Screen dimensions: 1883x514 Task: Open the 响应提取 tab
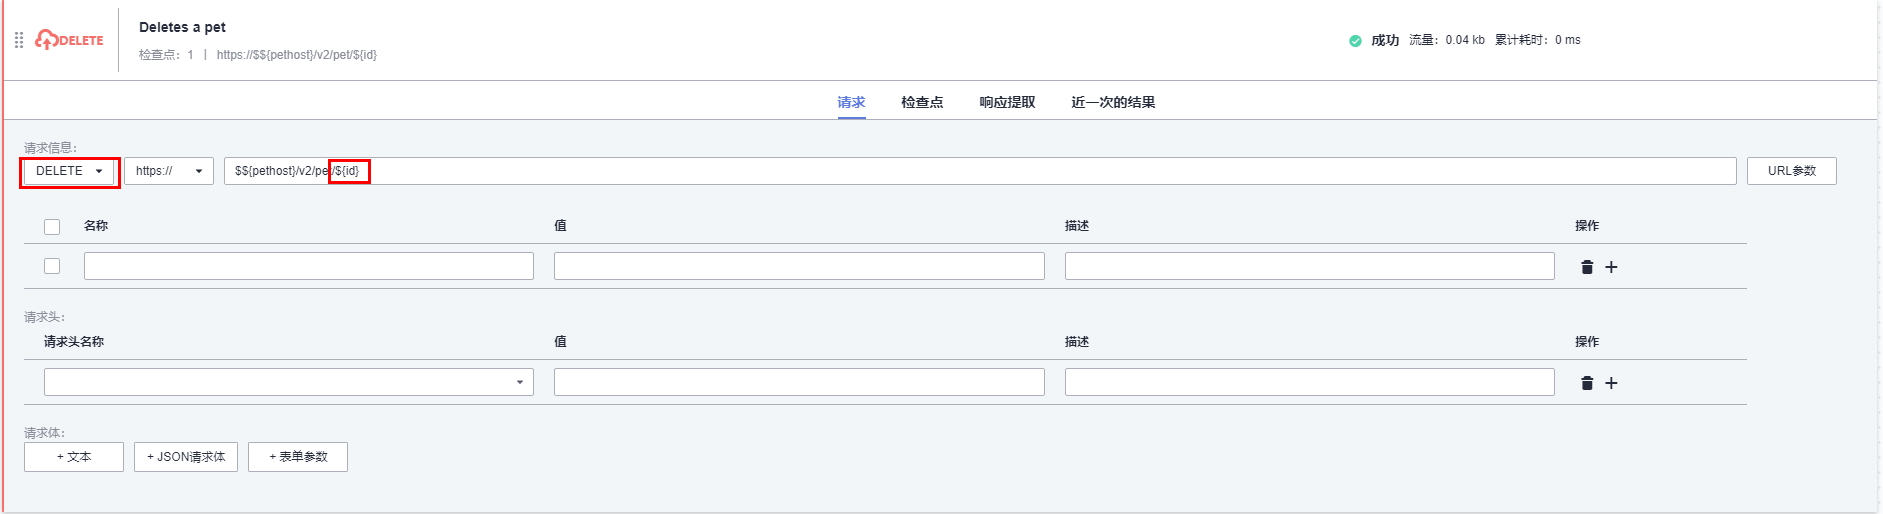[1007, 102]
